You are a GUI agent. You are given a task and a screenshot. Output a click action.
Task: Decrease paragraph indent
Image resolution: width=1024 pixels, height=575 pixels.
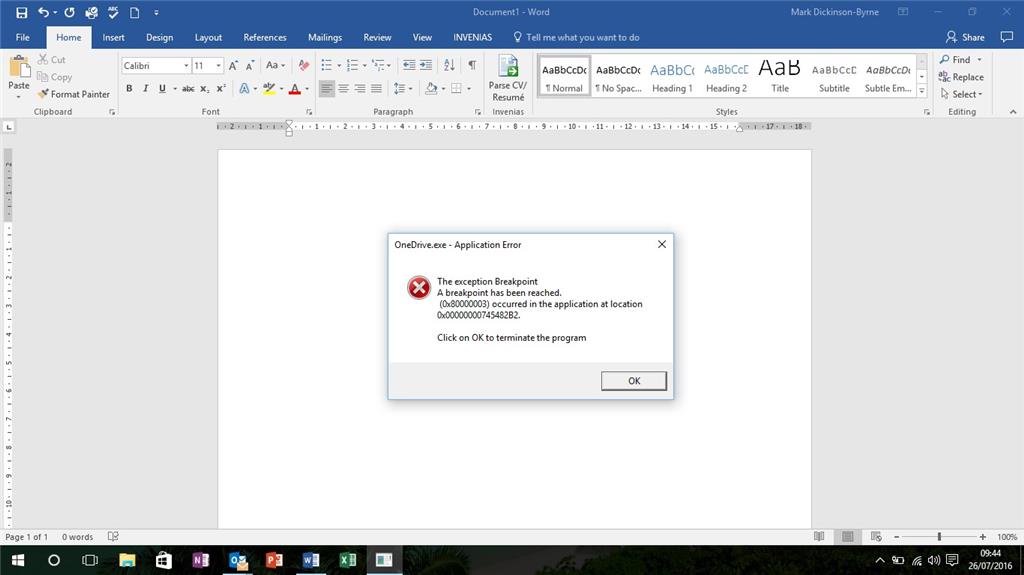pyautogui.click(x=409, y=65)
